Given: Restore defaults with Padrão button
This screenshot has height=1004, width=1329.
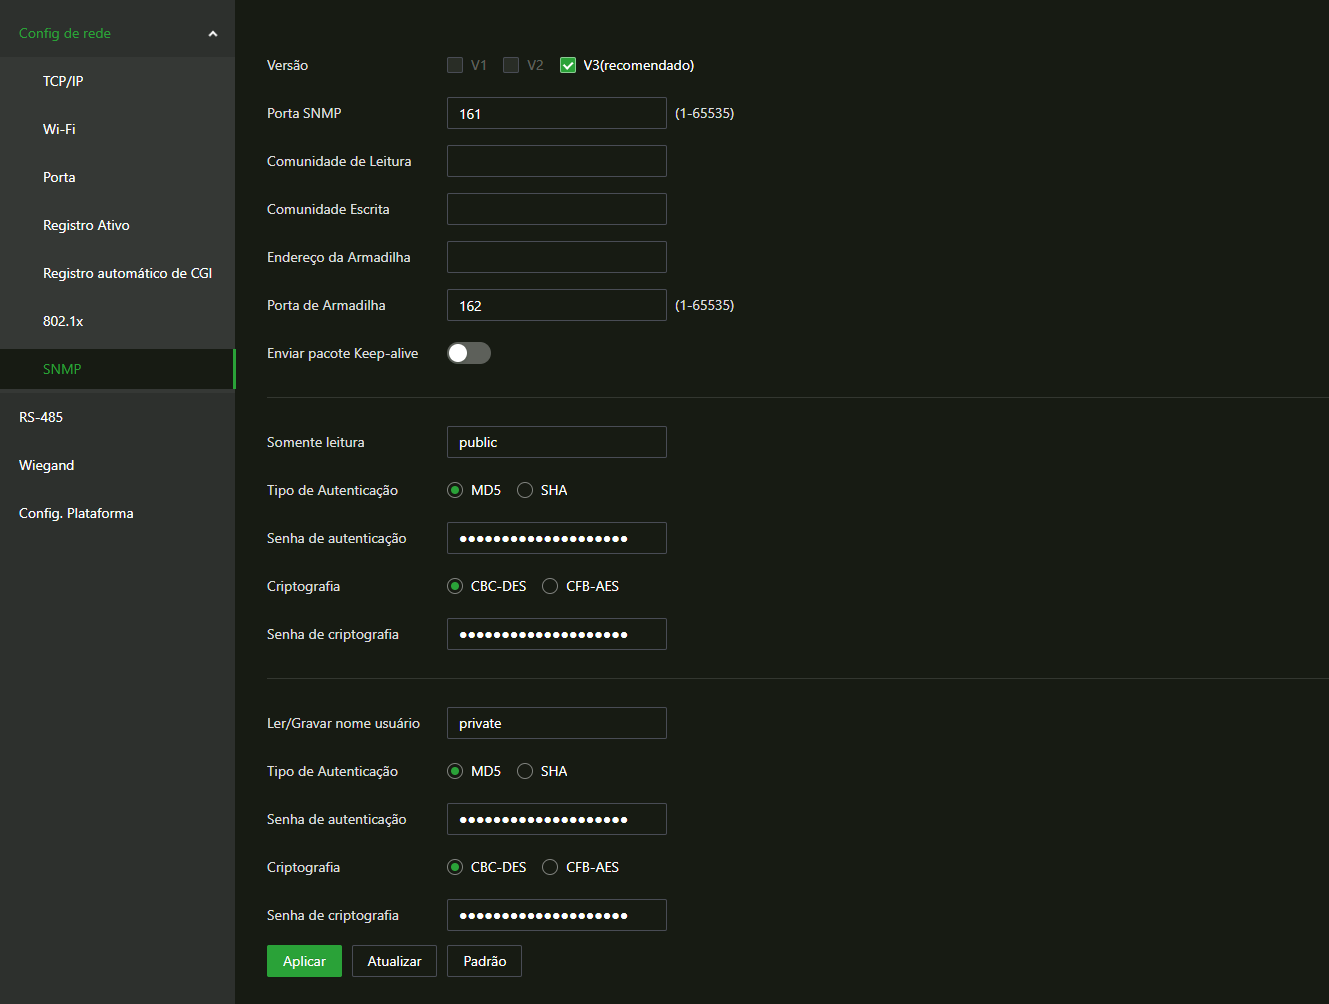Looking at the screenshot, I should click(484, 961).
